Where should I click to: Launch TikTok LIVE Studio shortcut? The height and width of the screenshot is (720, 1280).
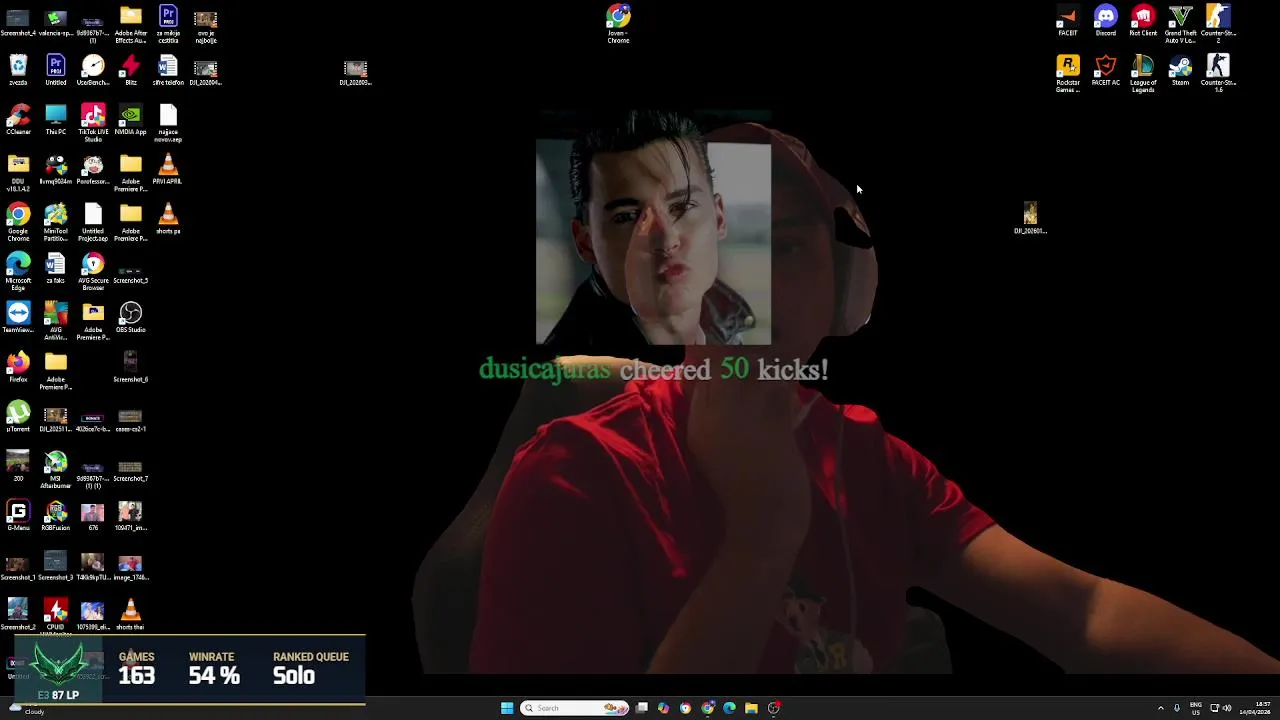coord(93,122)
